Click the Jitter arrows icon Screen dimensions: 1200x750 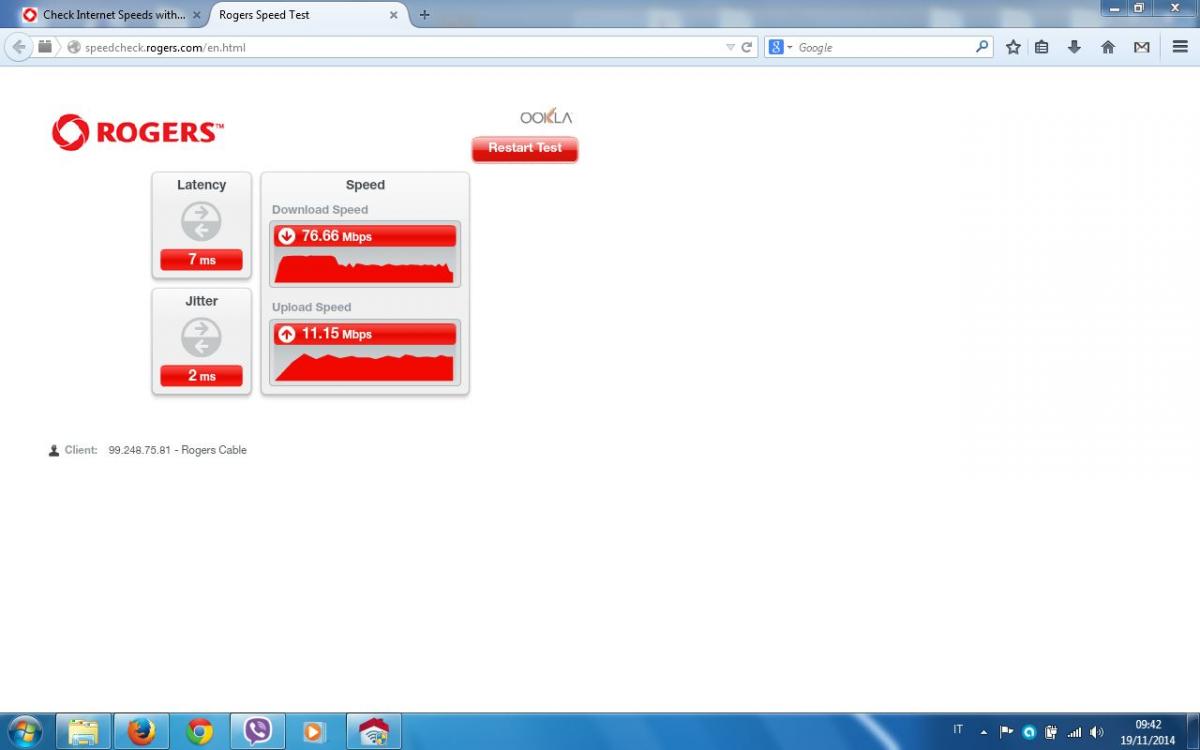pyautogui.click(x=201, y=338)
